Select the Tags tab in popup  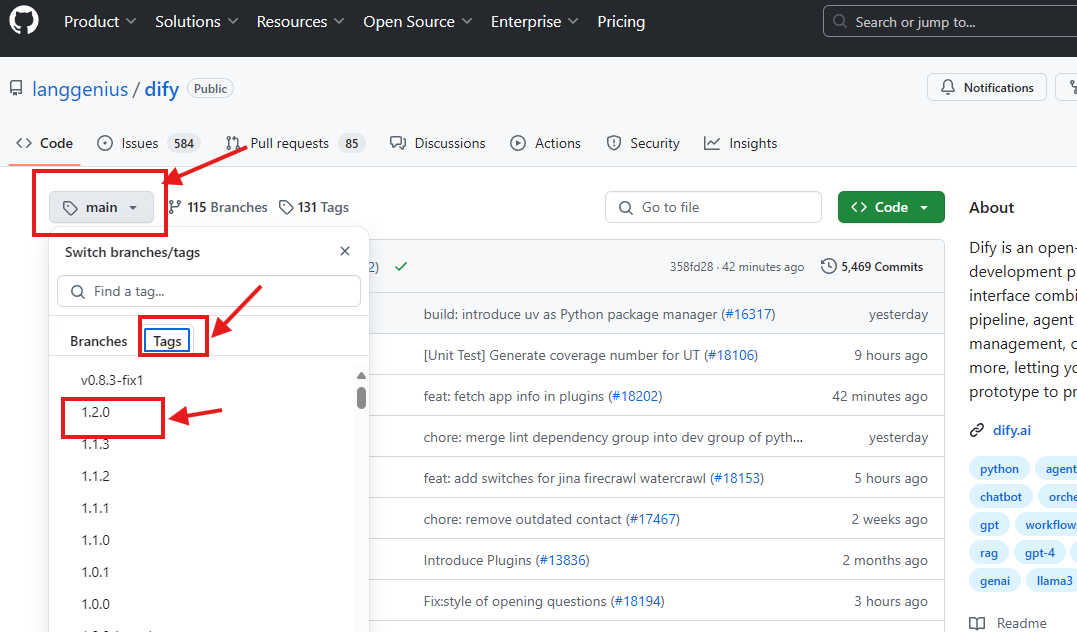click(168, 341)
